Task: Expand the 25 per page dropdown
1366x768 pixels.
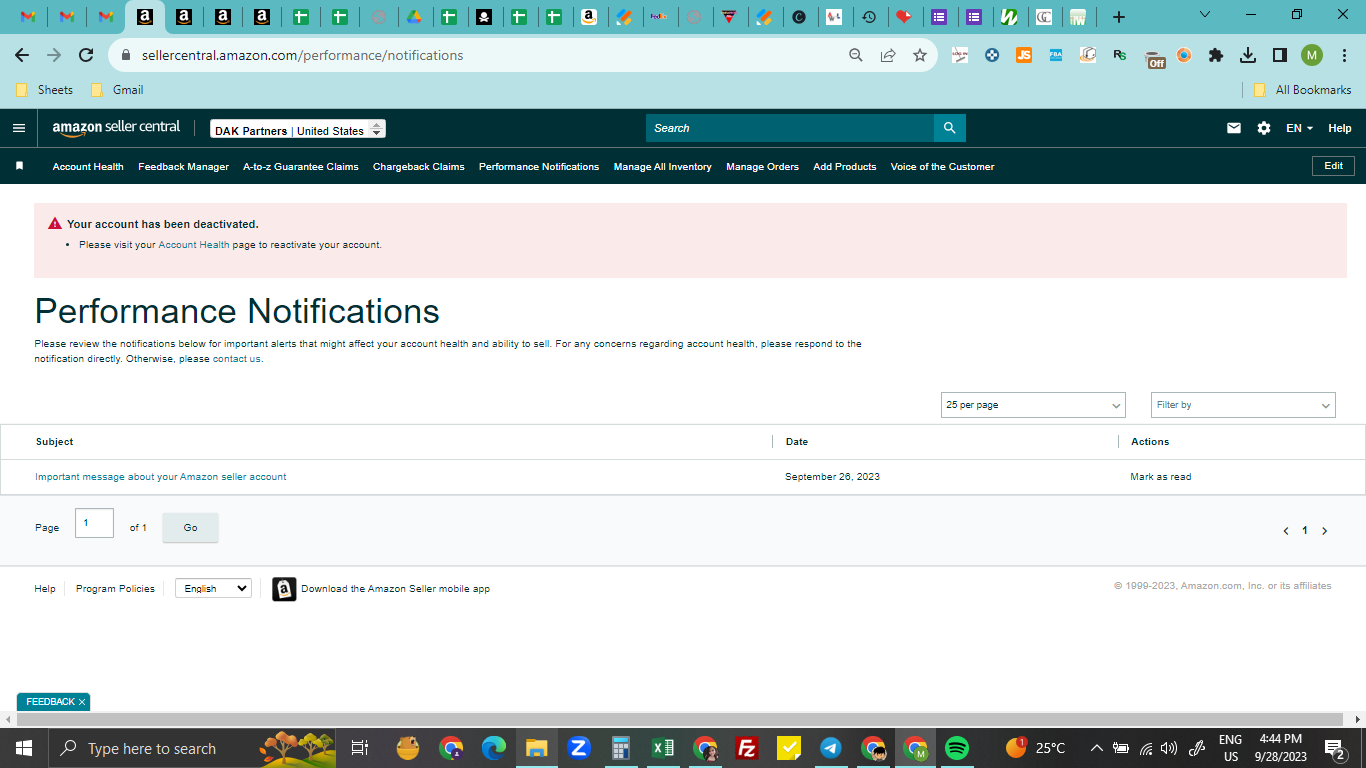Action: [x=1033, y=405]
